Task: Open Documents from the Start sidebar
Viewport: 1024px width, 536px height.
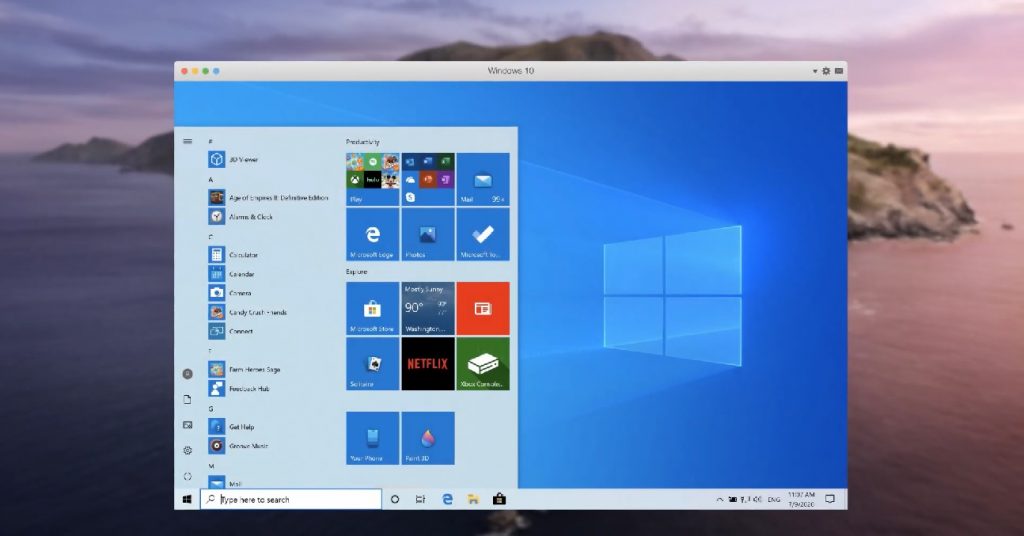Action: point(187,400)
